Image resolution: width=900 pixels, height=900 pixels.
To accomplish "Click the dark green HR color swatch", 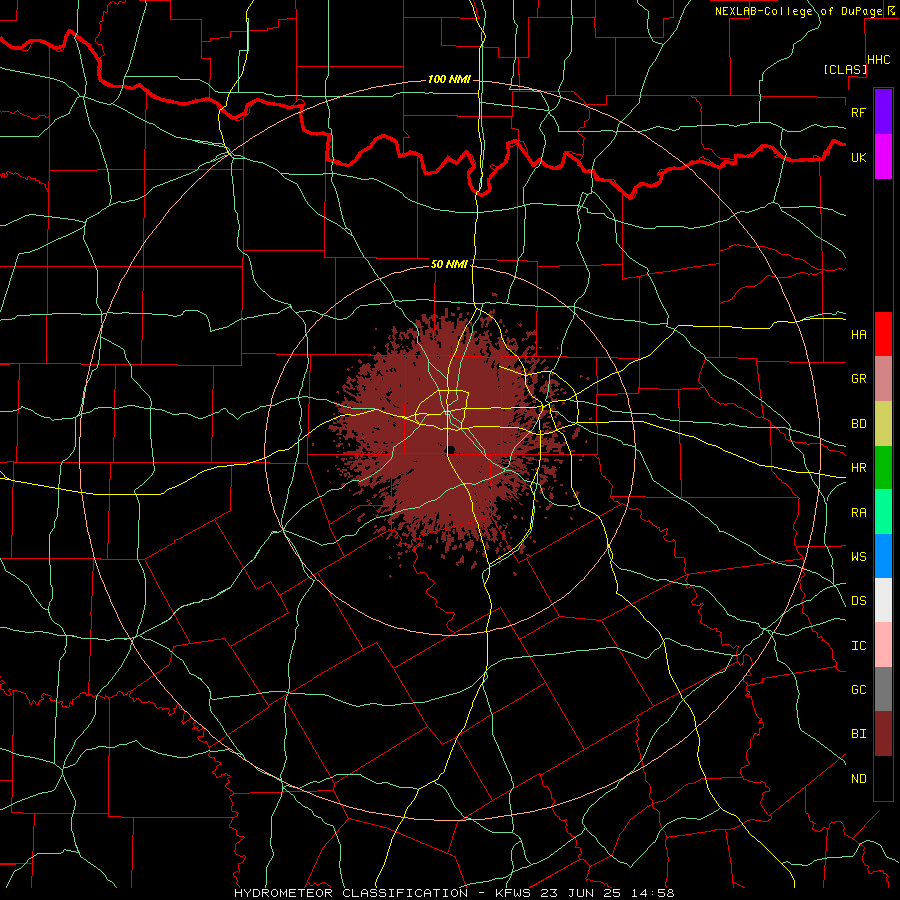I will pyautogui.click(x=883, y=468).
